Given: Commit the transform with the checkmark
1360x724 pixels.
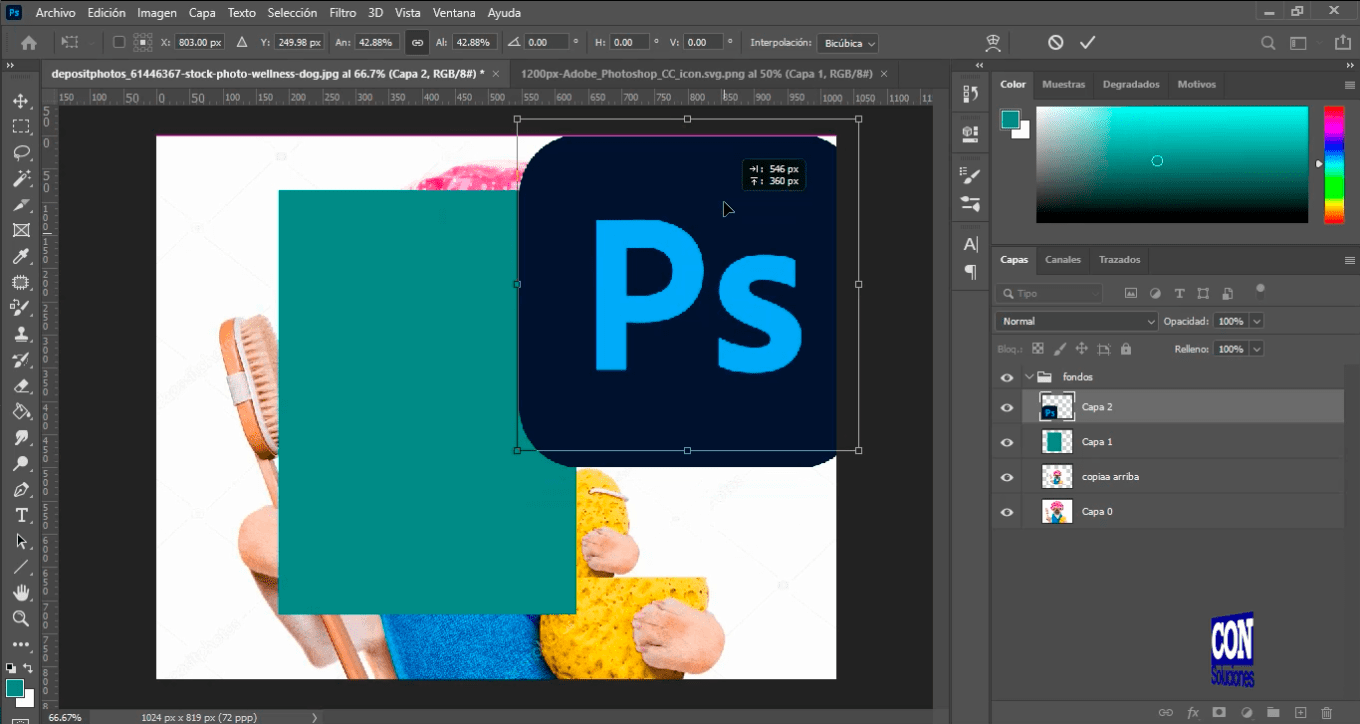Looking at the screenshot, I should [1087, 42].
